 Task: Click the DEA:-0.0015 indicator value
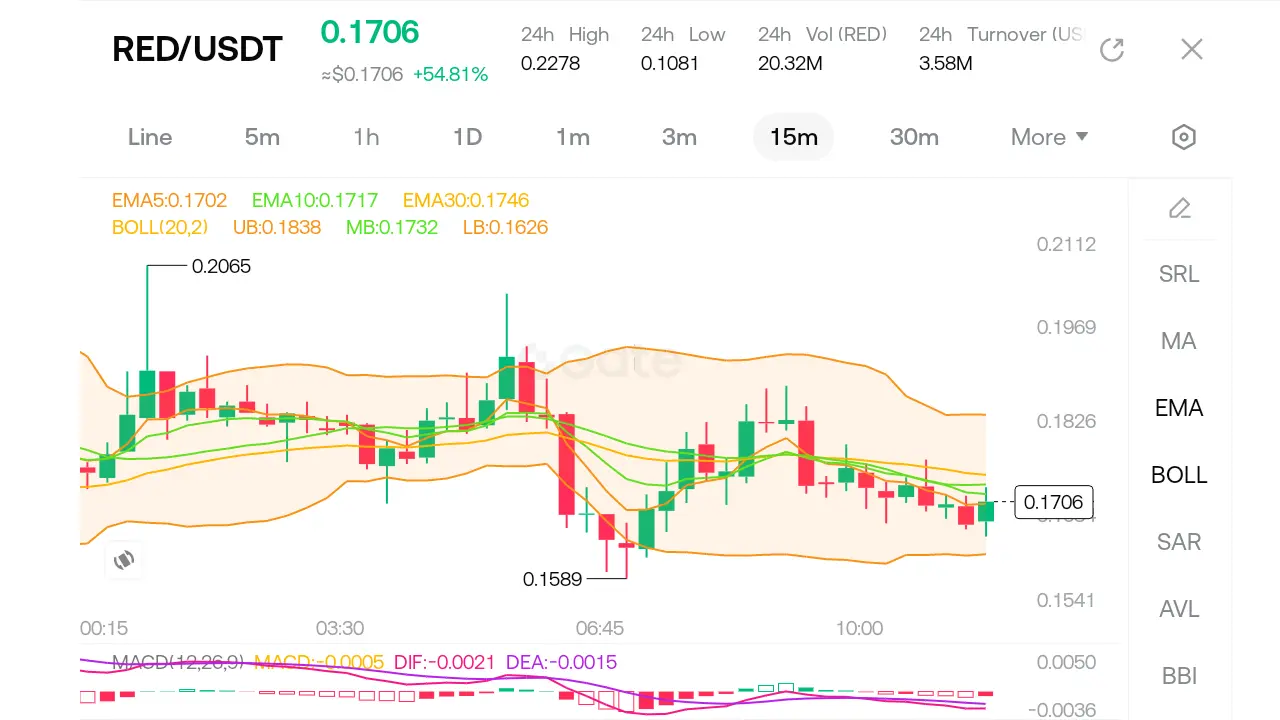[562, 662]
